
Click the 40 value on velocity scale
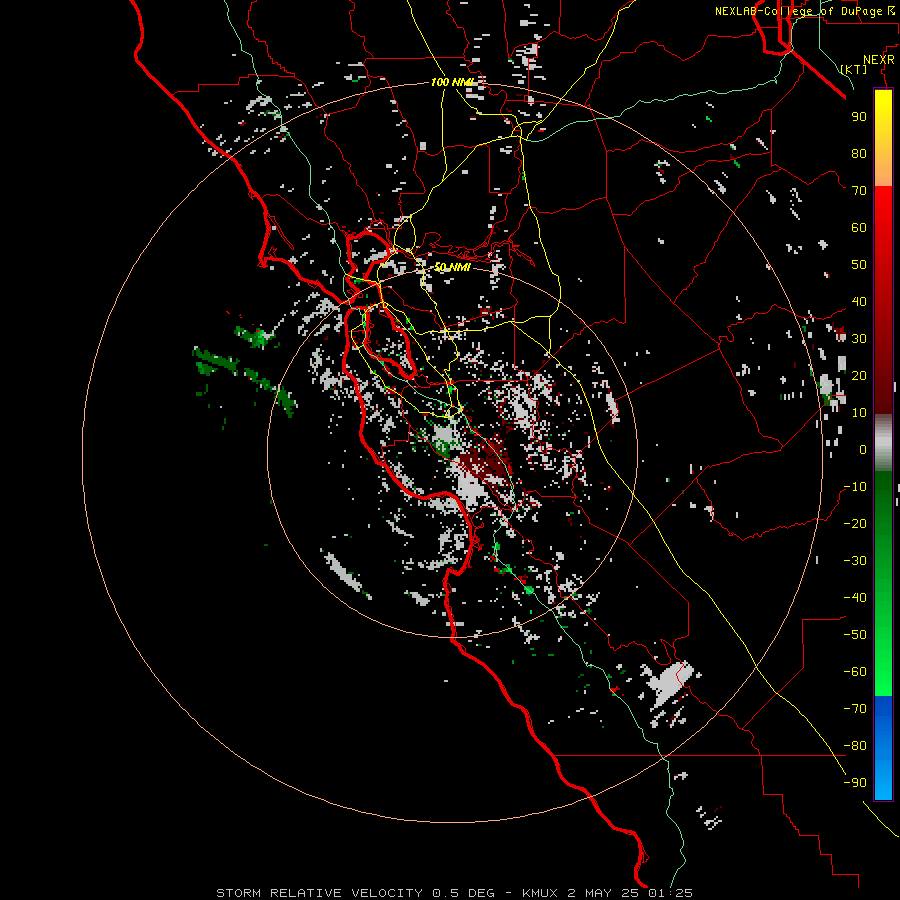click(859, 301)
